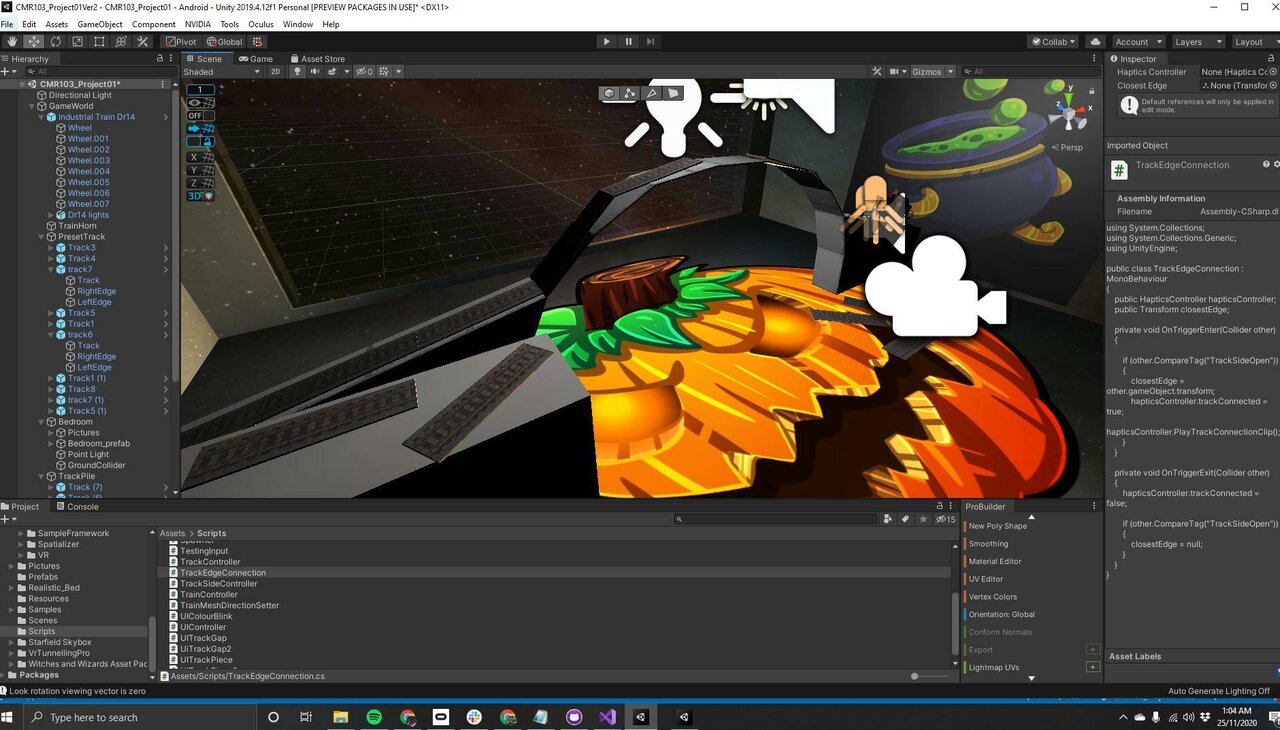Click New Poly Shape in ProBuilder
Image resolution: width=1280 pixels, height=730 pixels.
(997, 526)
